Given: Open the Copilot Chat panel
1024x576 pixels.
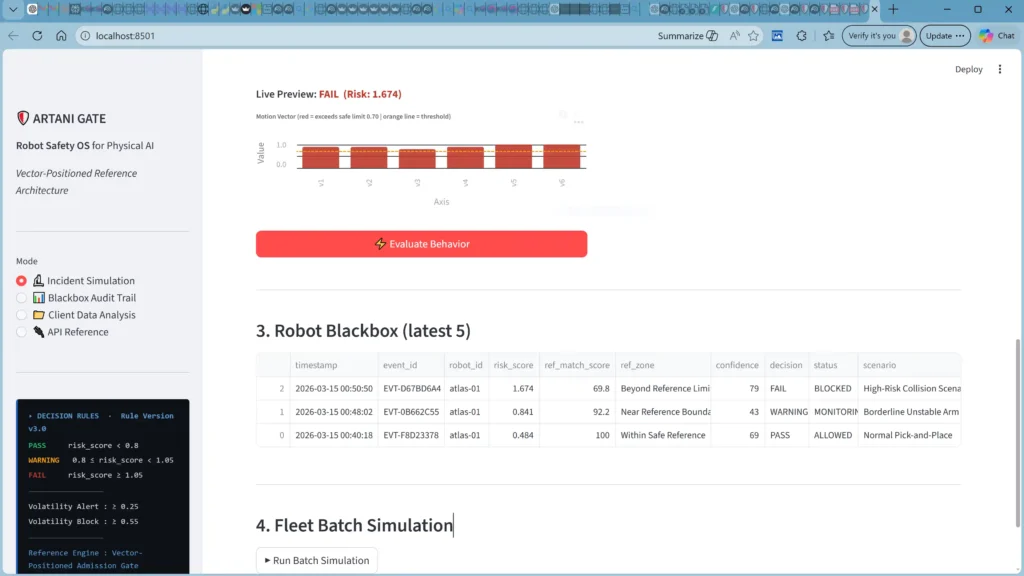Looking at the screenshot, I should [996, 36].
